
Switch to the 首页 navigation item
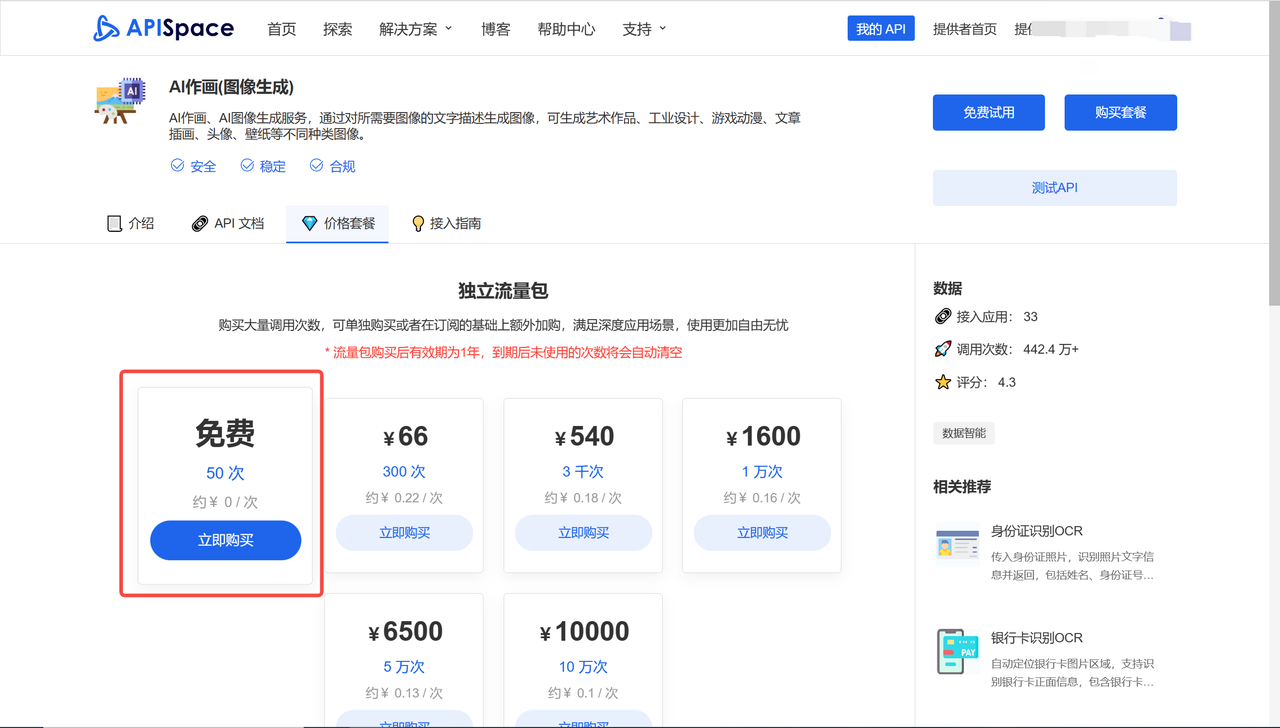coord(281,28)
